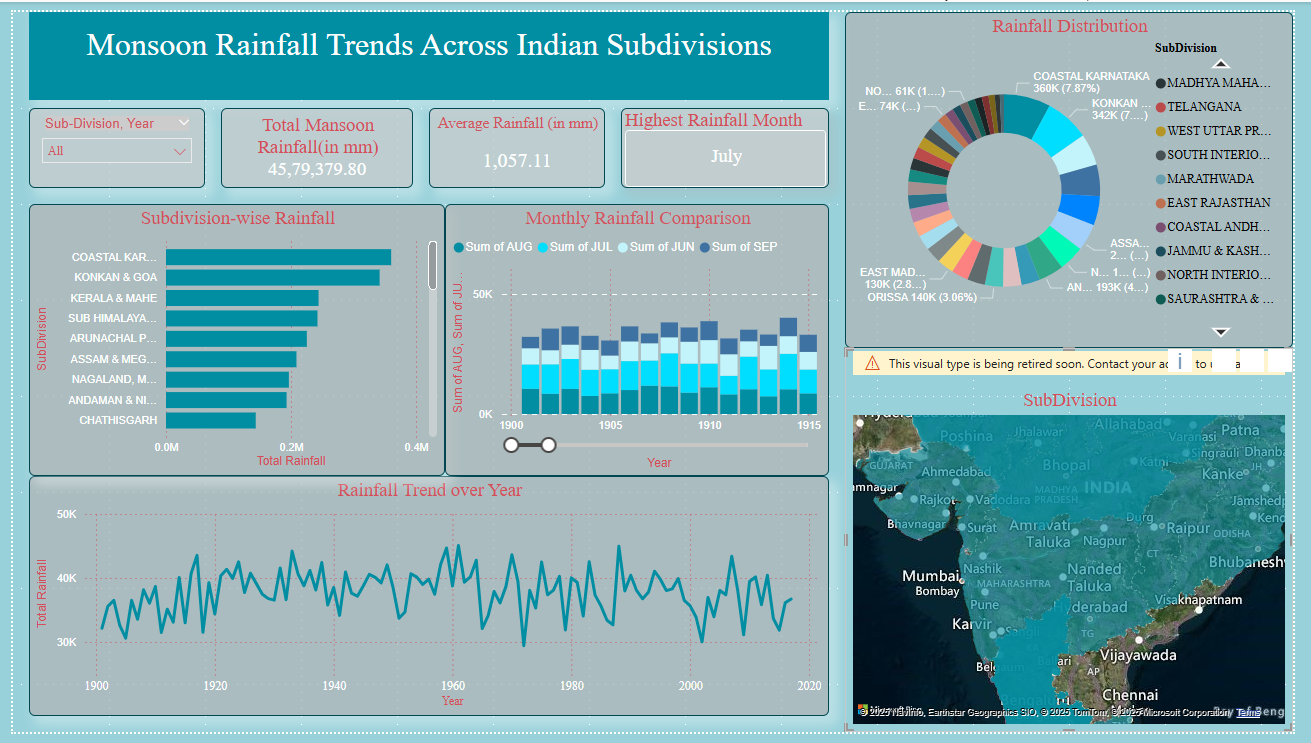Click the Subdivision-wise Rainfall vertical scrollbar
1311x743 pixels.
pos(432,265)
